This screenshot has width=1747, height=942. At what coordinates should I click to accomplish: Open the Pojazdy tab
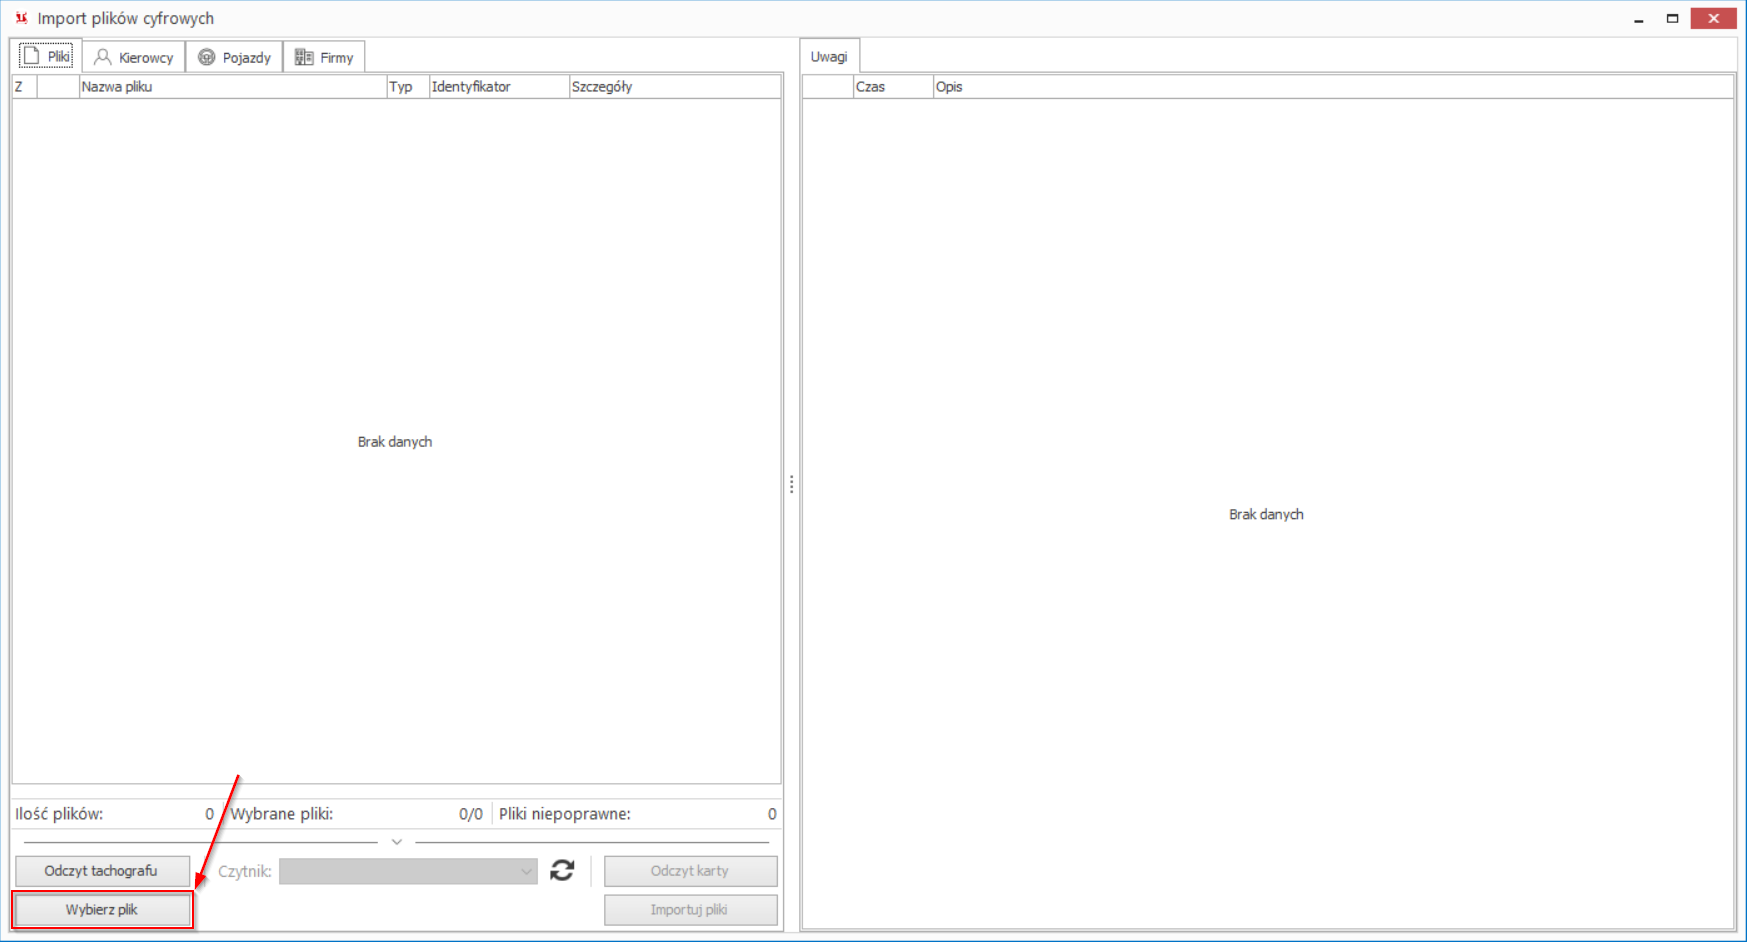click(x=235, y=57)
